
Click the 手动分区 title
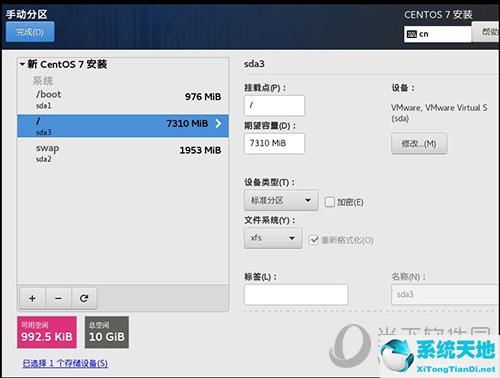27,14
